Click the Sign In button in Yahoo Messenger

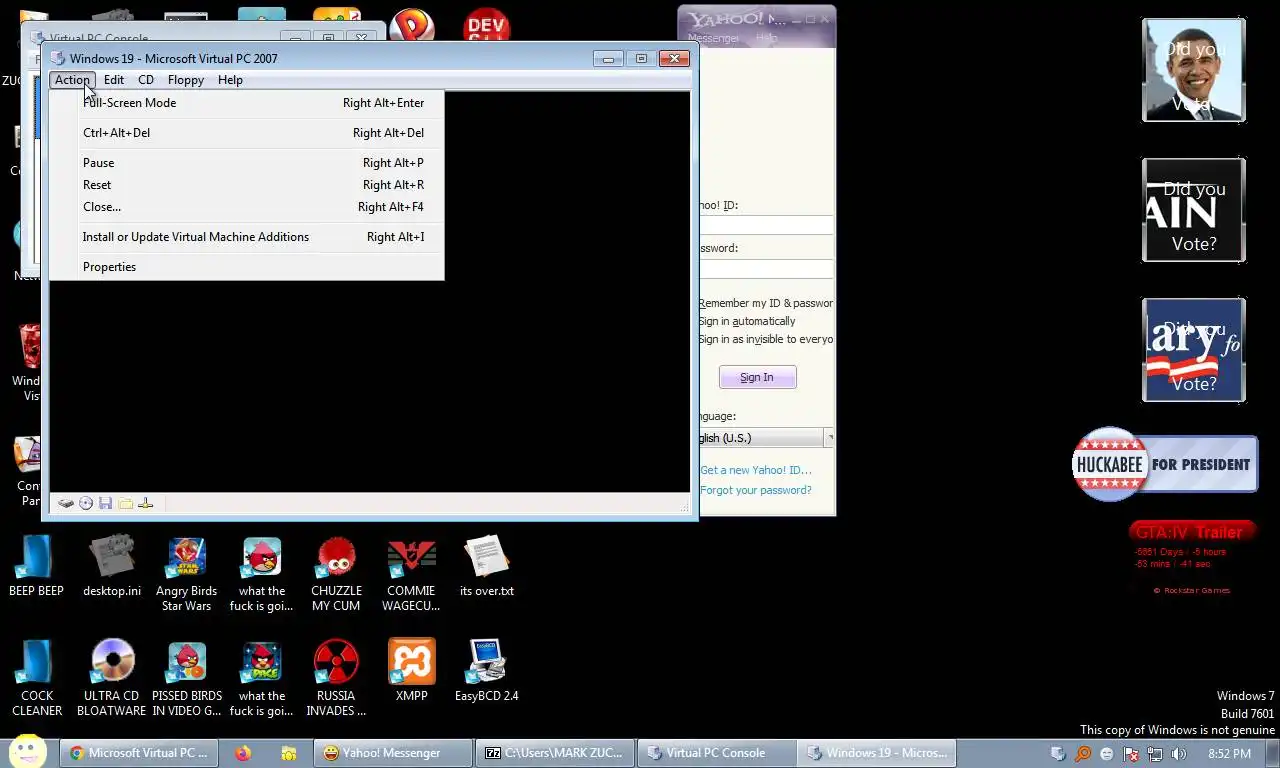757,377
